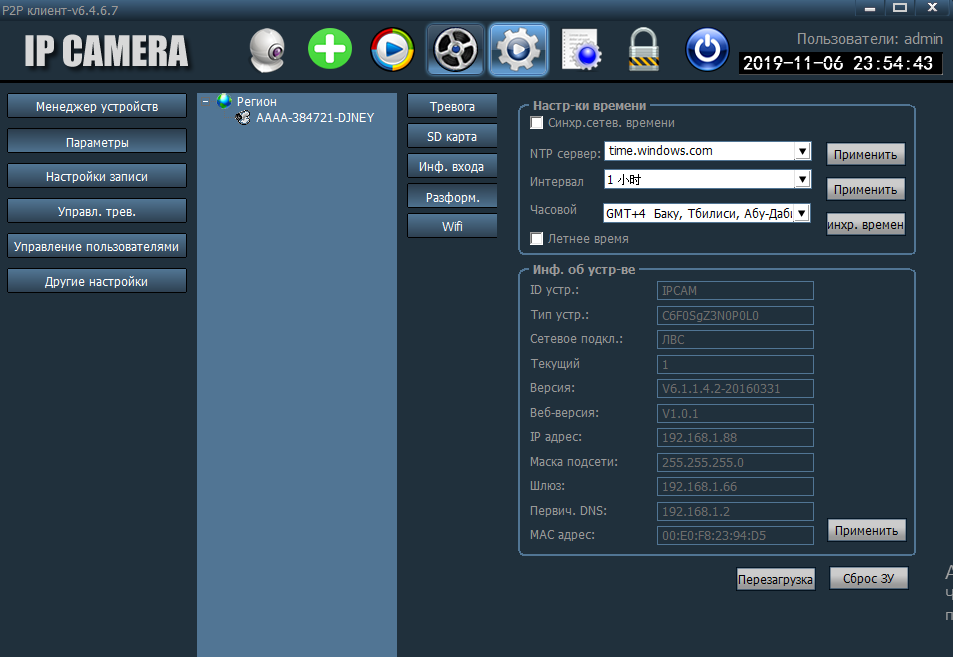Expand the NTP сервер dropdown

(801, 152)
